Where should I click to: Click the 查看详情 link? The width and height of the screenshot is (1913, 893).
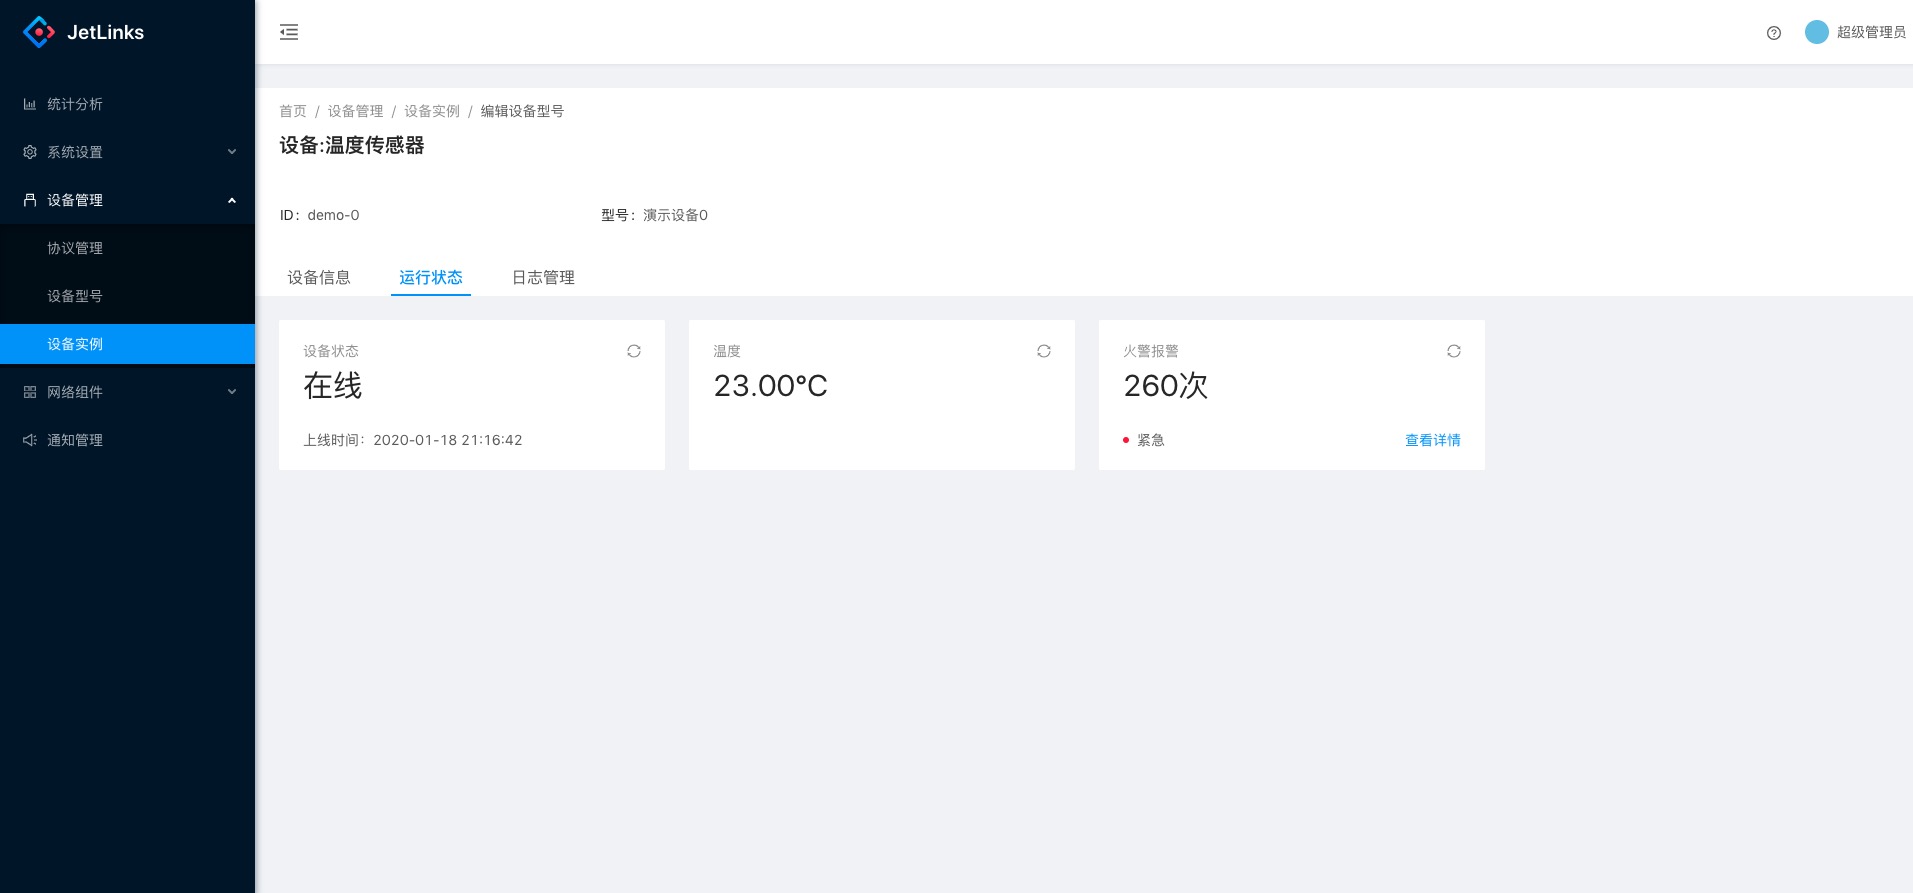1432,440
